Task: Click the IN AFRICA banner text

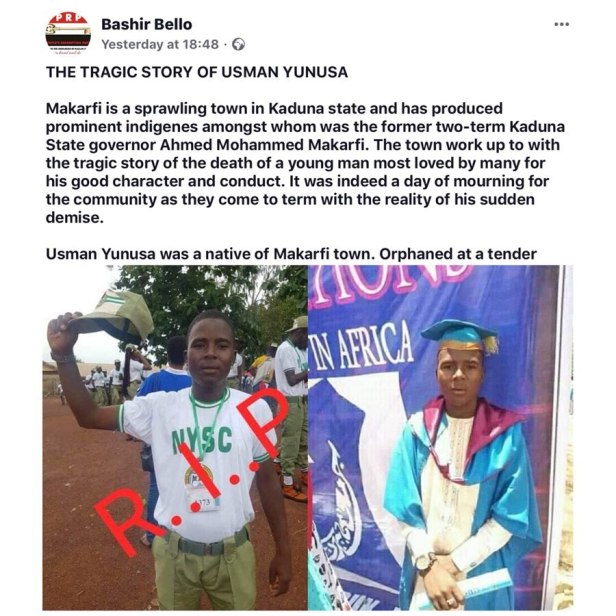Action: point(361,350)
